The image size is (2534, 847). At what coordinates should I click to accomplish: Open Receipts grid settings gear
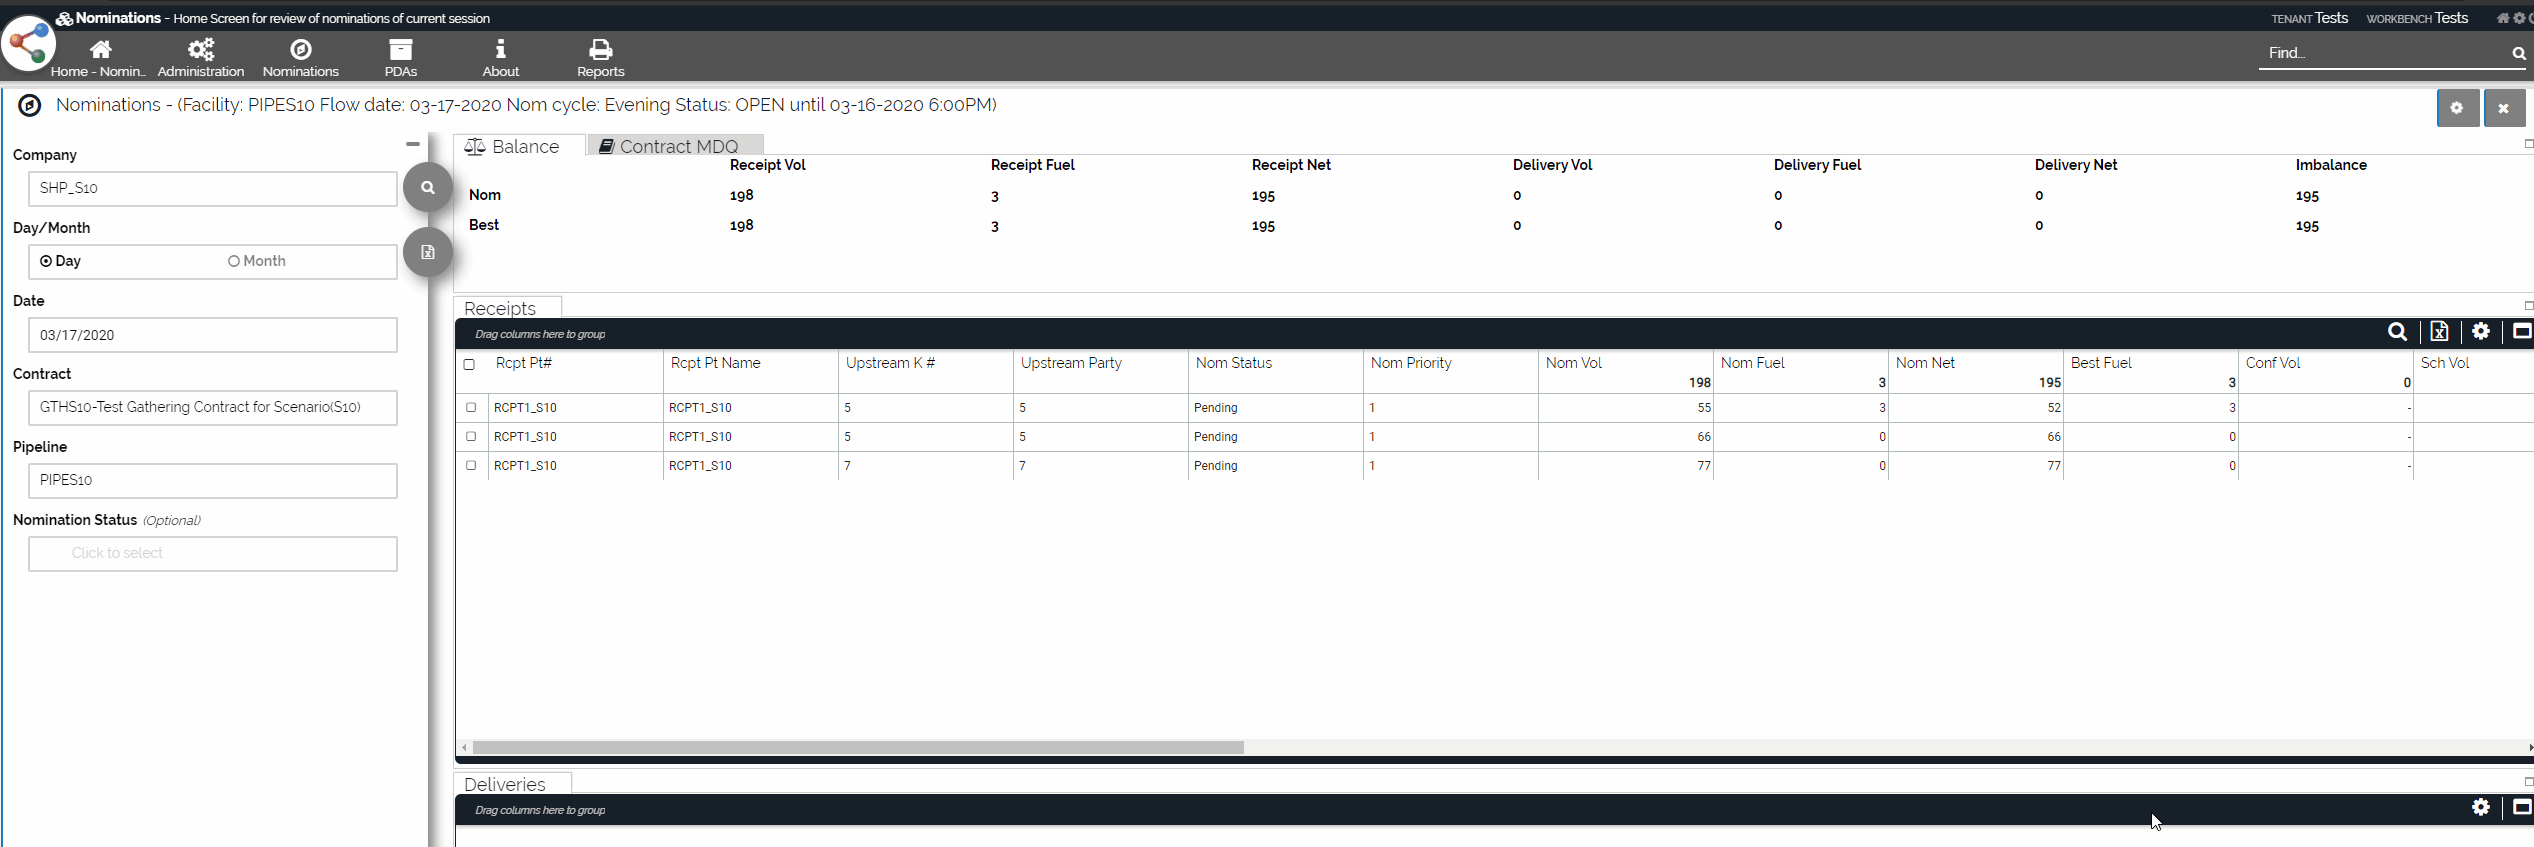click(x=2481, y=332)
